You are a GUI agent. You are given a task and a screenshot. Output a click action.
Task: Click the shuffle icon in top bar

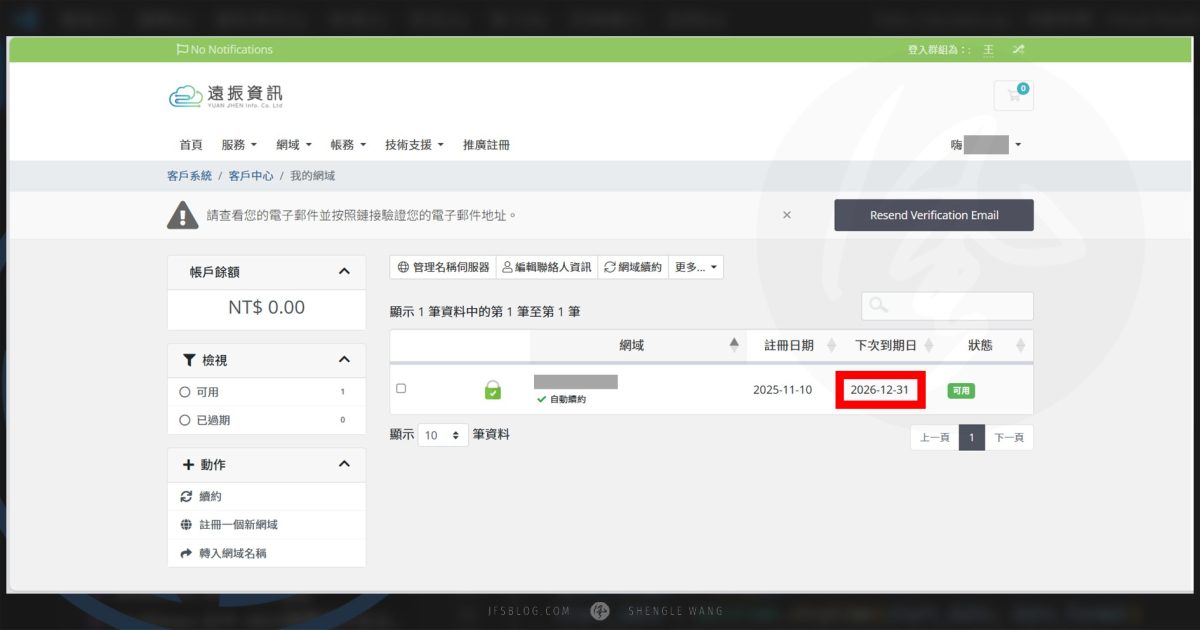(x=1018, y=49)
